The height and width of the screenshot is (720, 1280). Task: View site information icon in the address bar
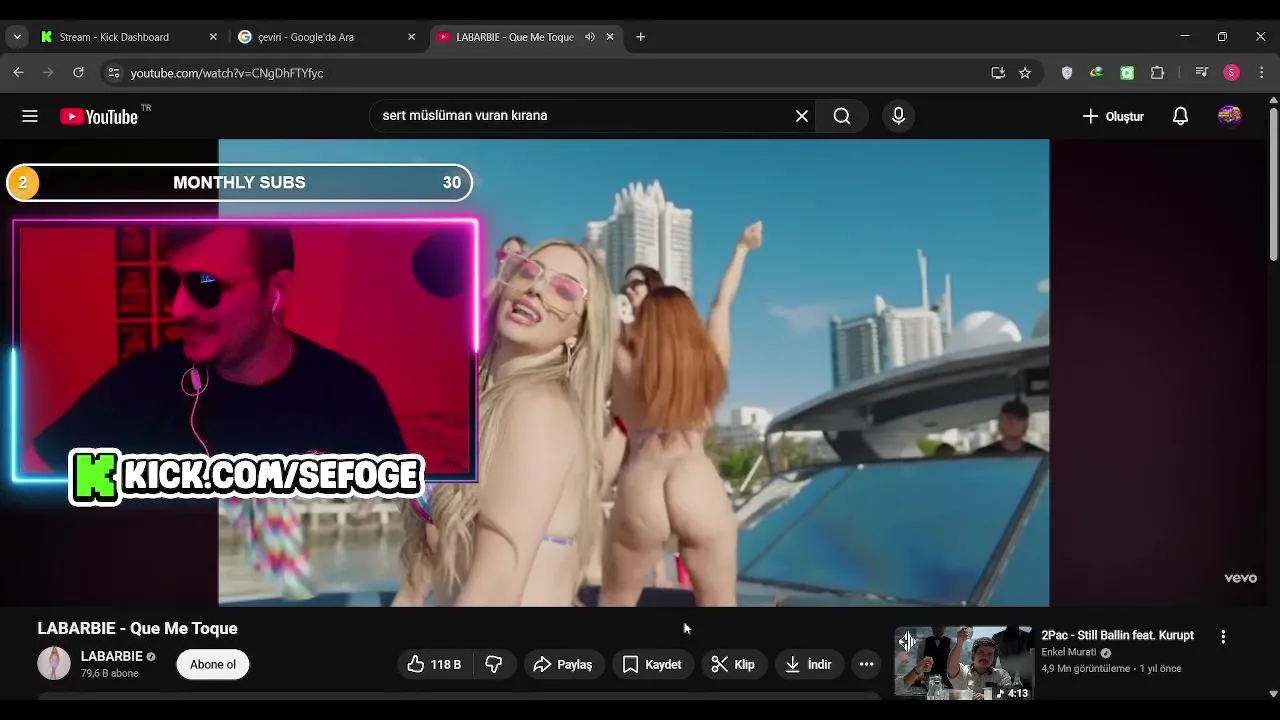(114, 73)
